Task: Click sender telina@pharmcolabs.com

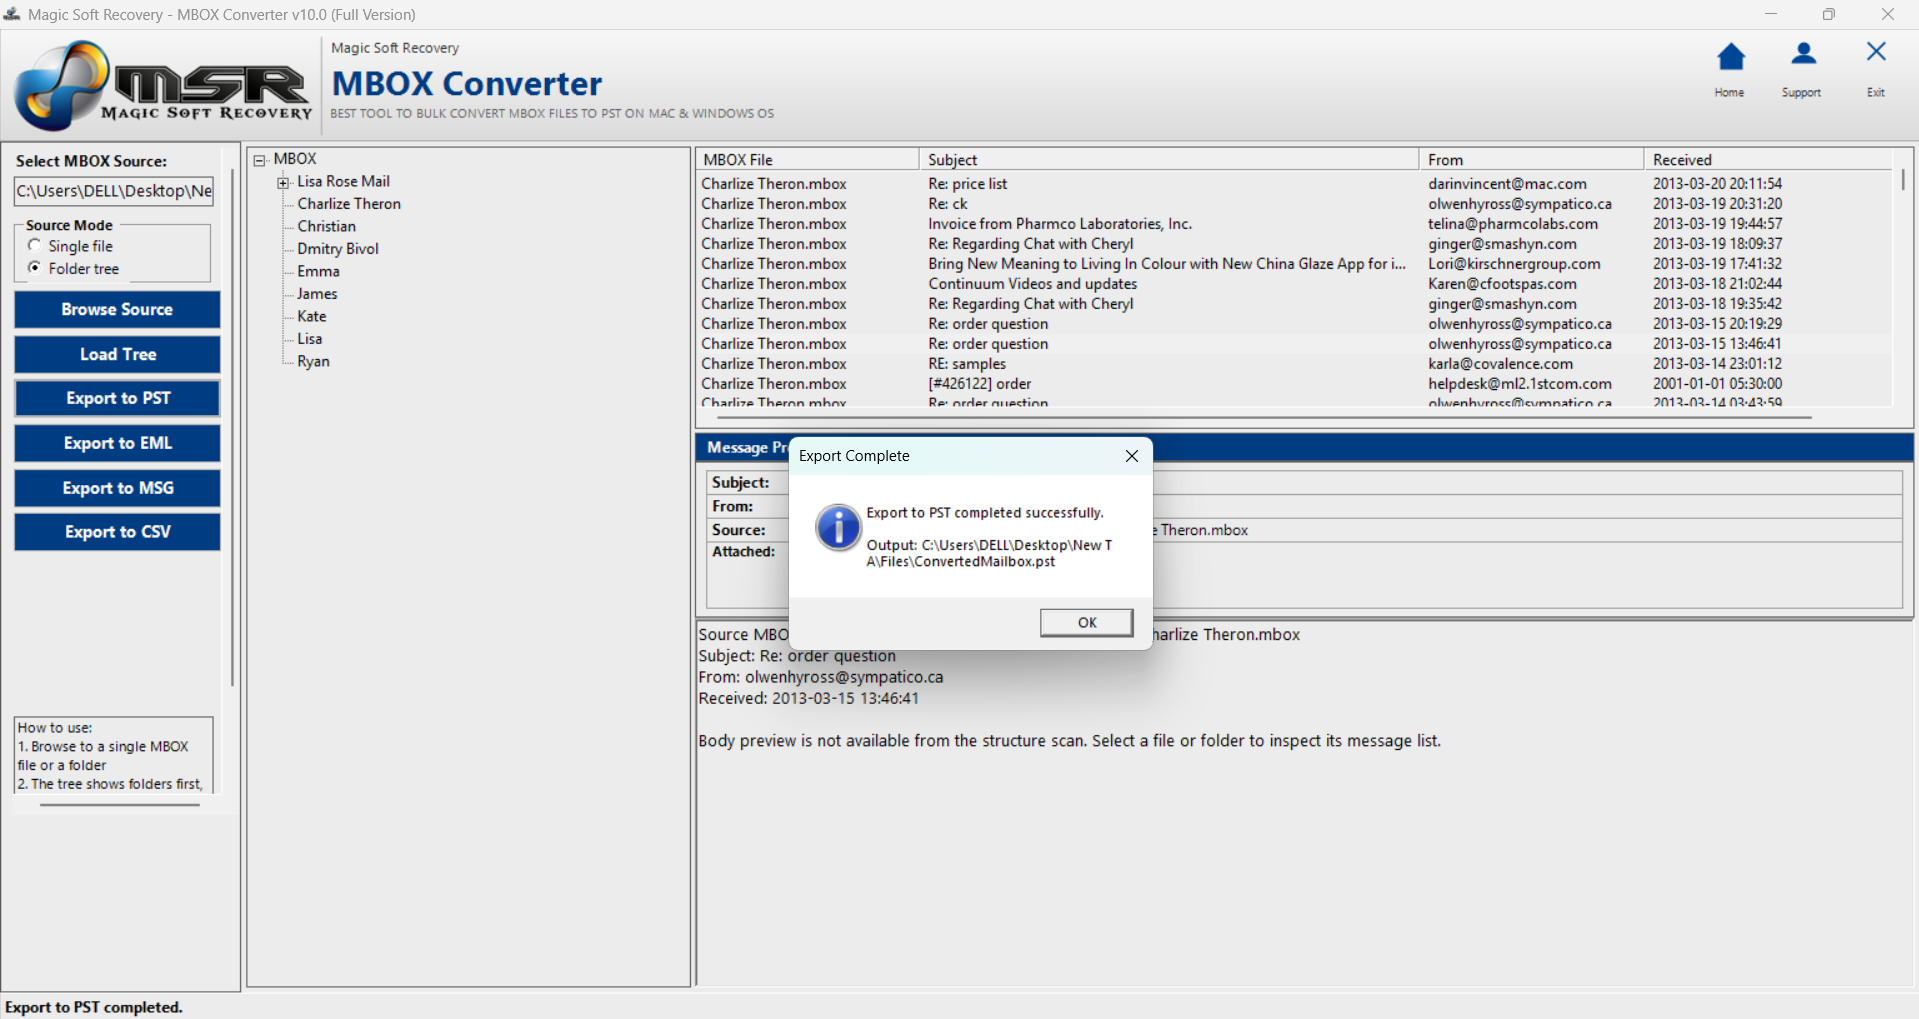Action: pyautogui.click(x=1512, y=224)
